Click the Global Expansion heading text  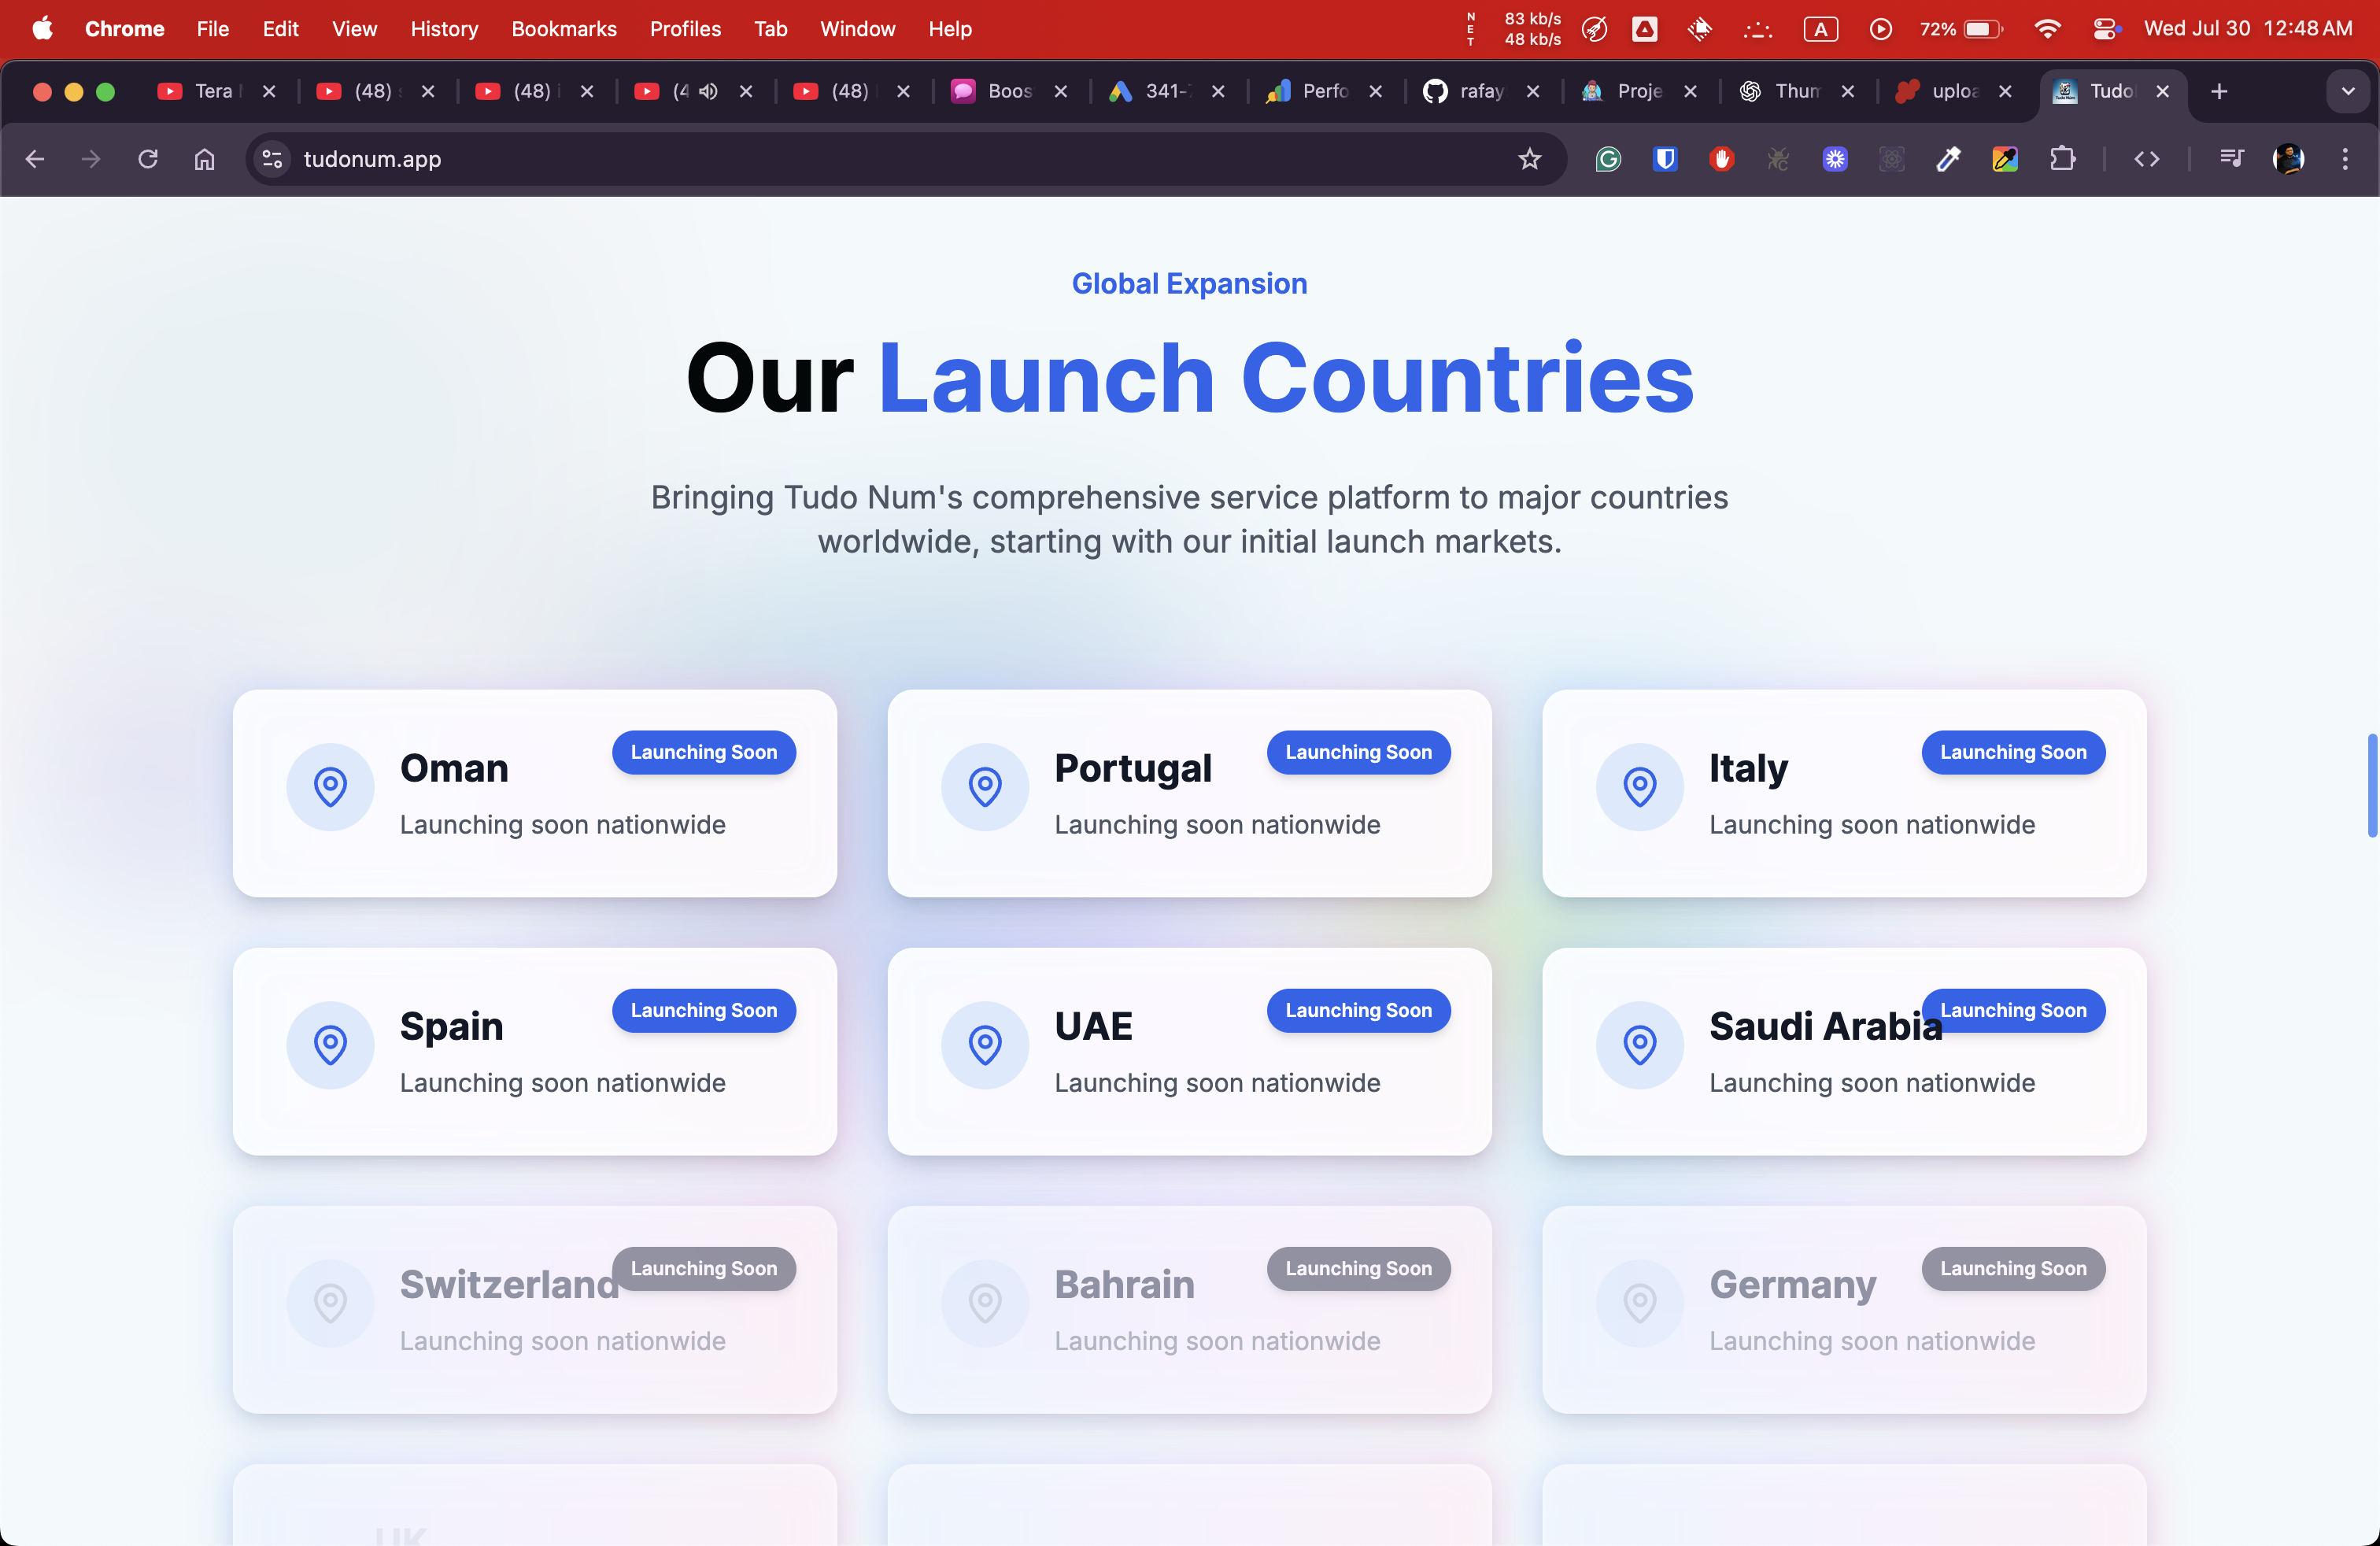[1190, 284]
